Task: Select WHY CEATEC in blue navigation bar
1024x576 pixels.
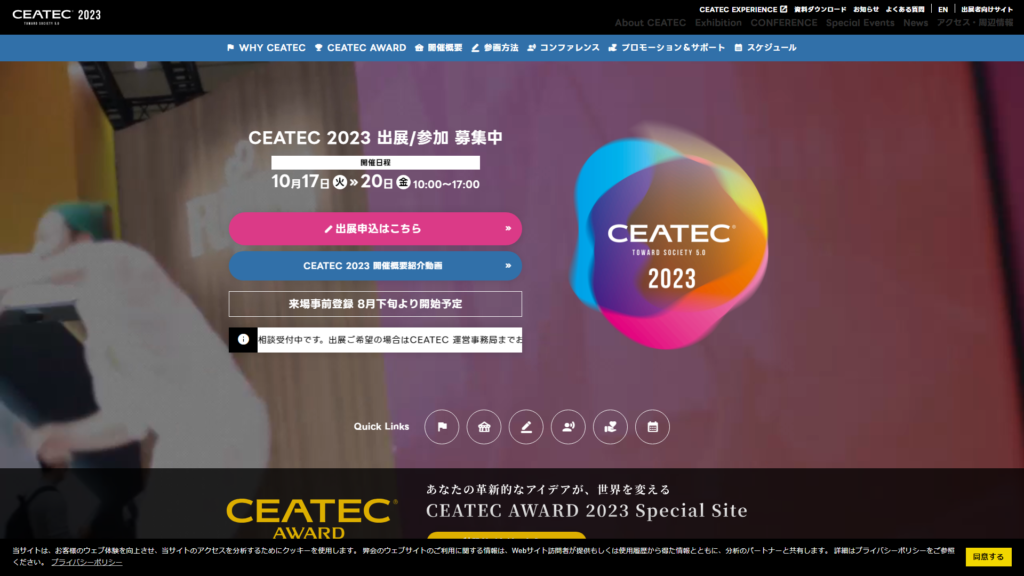Action: 266,48
